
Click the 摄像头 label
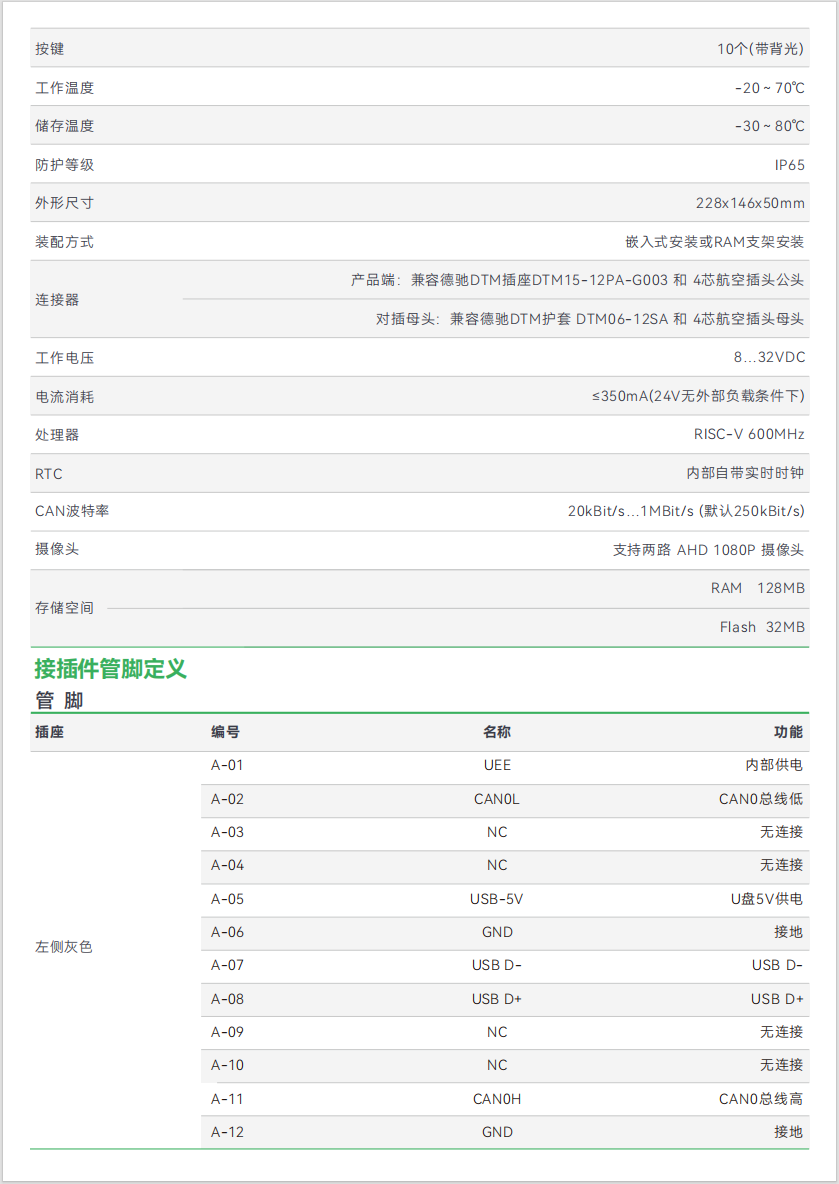click(x=57, y=550)
